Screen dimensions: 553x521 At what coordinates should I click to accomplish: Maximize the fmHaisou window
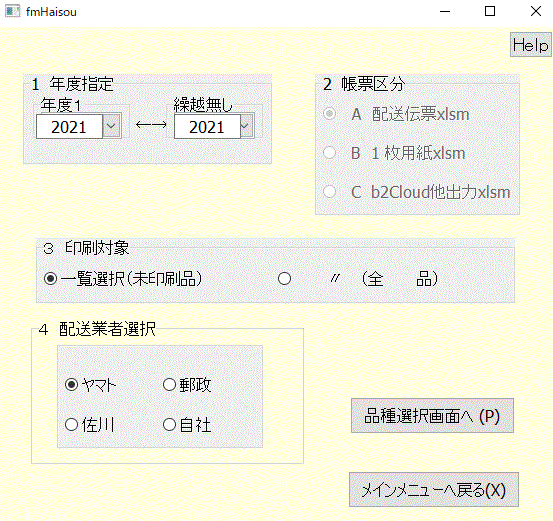pyautogui.click(x=490, y=11)
